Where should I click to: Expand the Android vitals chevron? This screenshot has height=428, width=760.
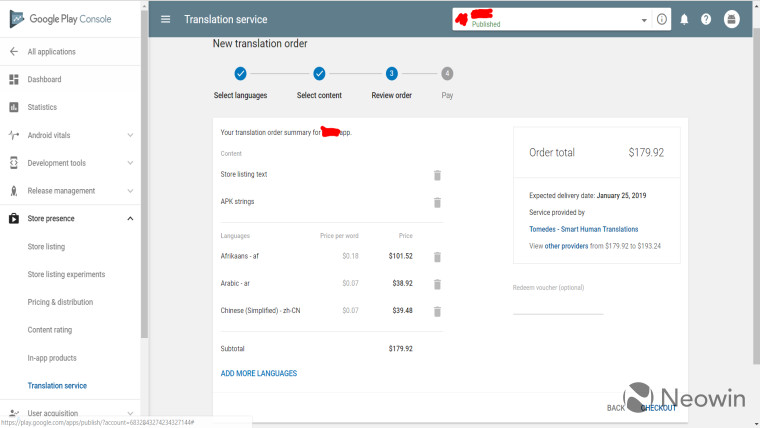point(130,135)
